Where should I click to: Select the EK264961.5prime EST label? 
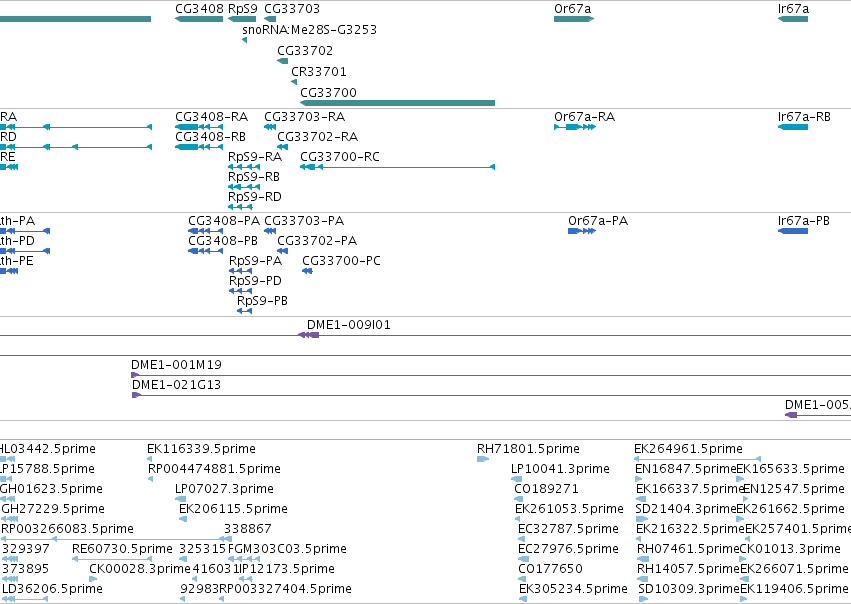[688, 449]
